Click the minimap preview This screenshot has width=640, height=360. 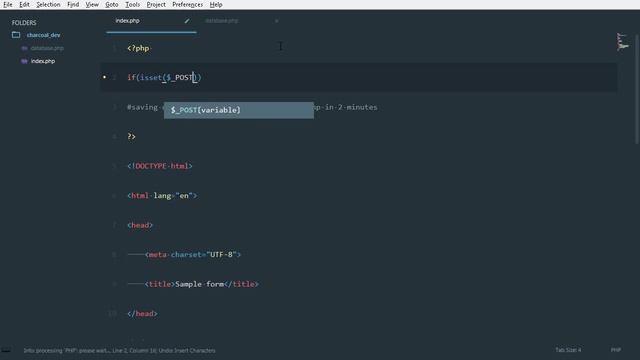[622, 42]
